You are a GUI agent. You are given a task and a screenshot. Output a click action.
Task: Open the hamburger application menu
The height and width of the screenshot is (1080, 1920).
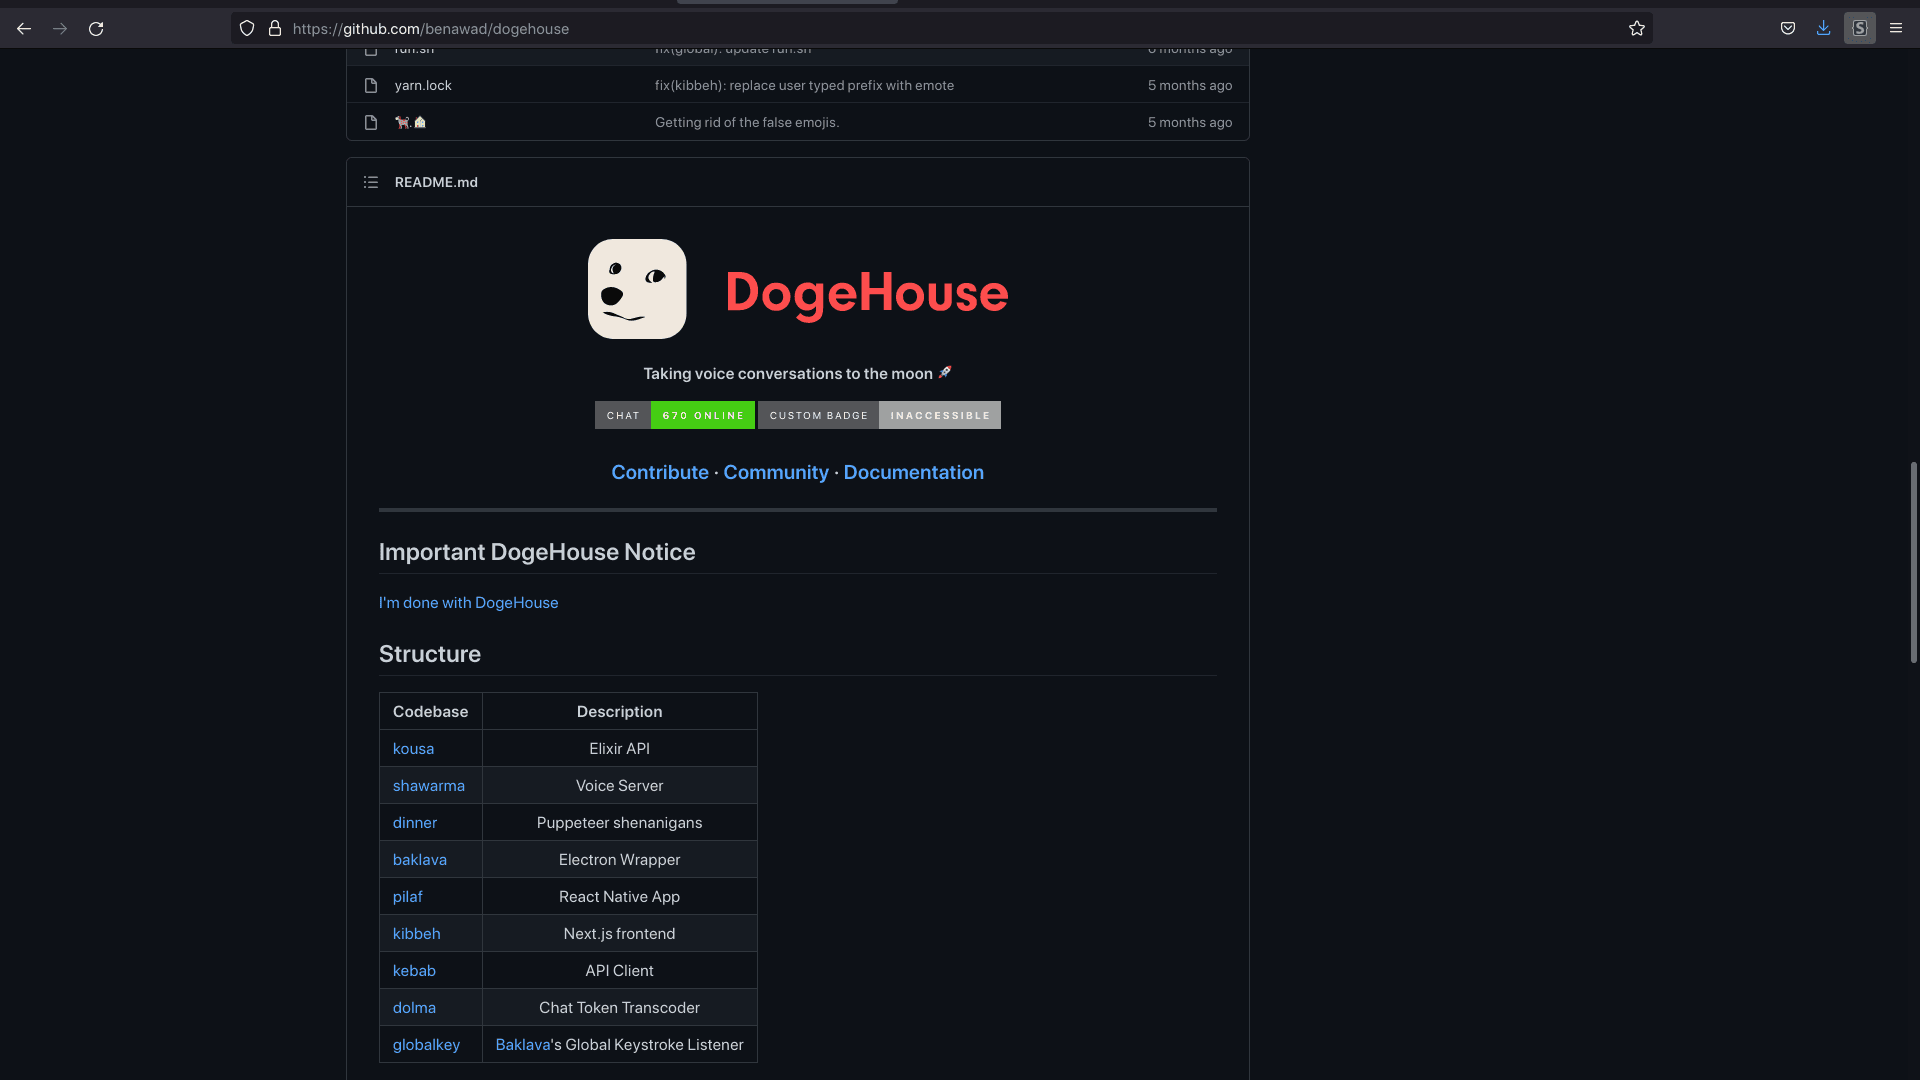1895,29
